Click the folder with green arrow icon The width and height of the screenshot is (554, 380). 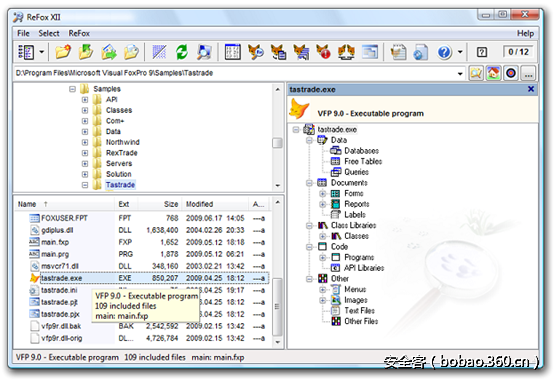[86, 52]
